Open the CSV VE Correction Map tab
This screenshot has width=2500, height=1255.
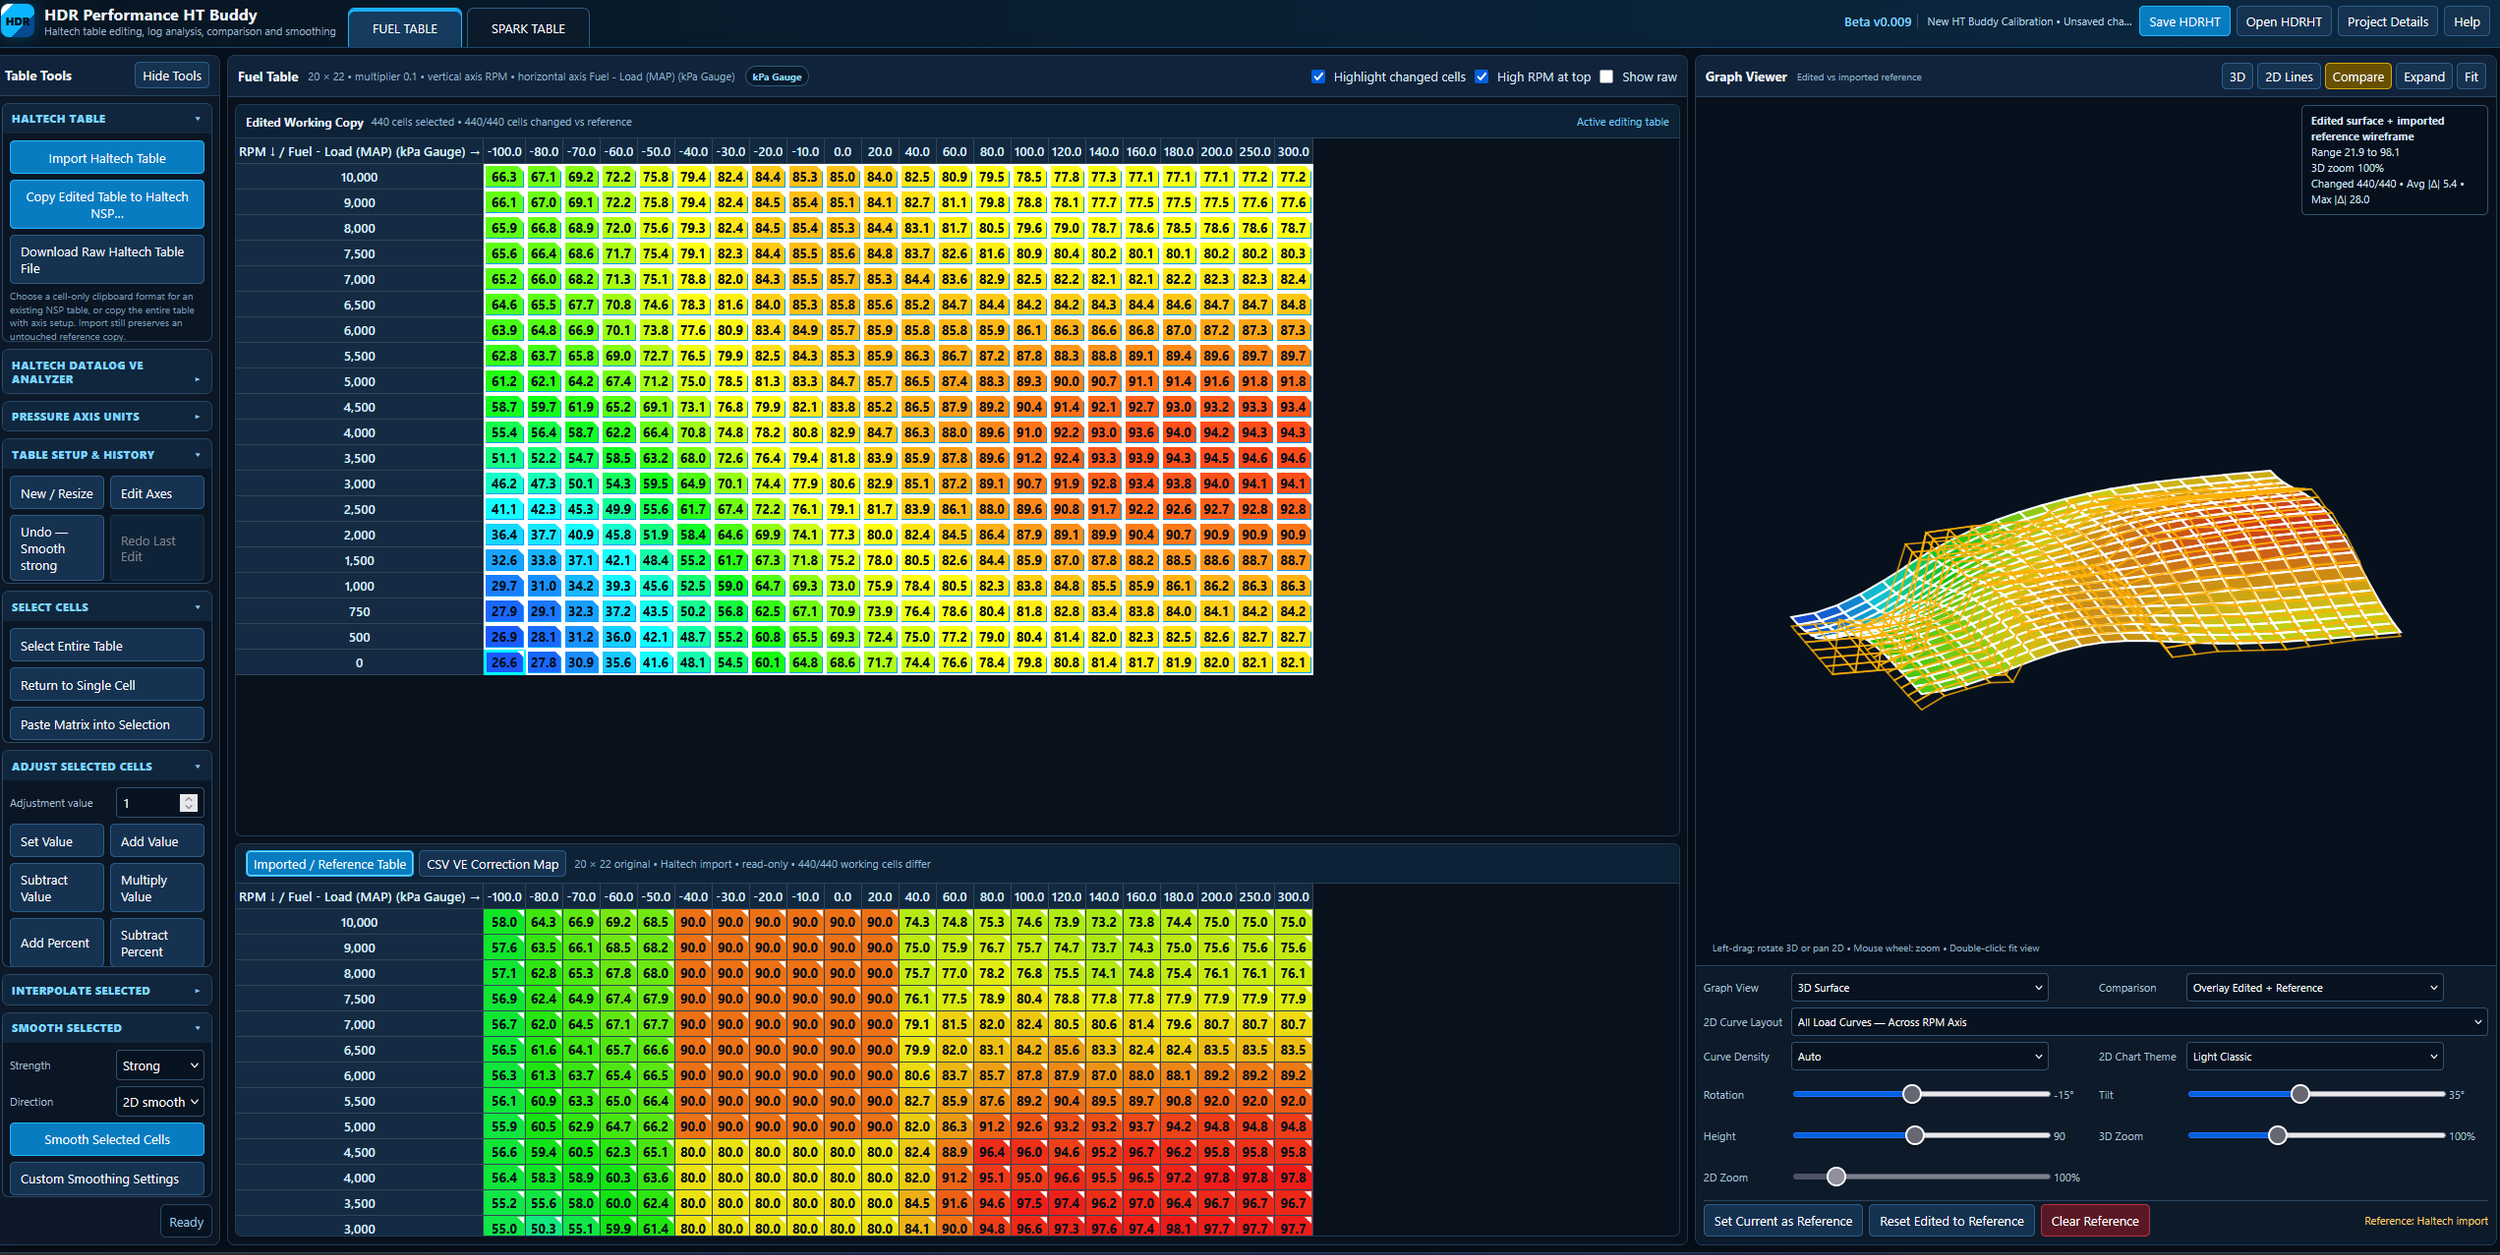point(492,864)
